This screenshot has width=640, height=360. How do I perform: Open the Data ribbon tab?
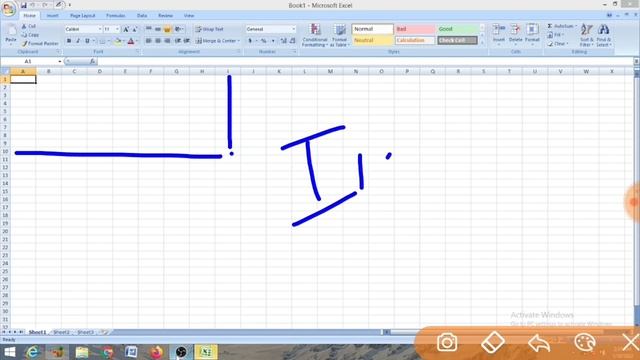(x=142, y=16)
